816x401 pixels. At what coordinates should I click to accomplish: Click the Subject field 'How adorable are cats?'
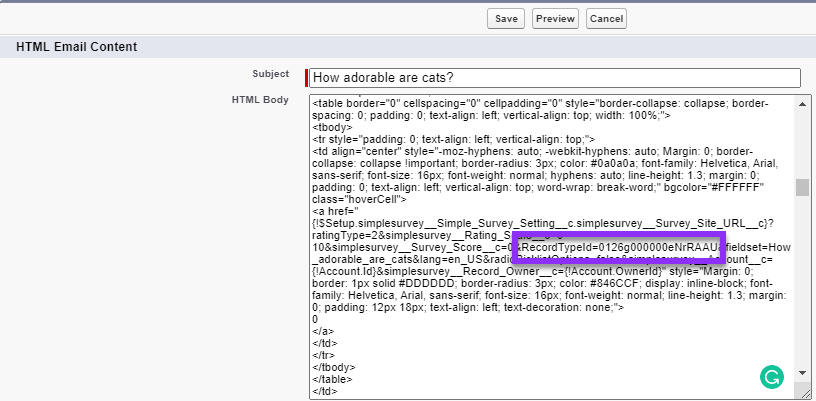coord(555,78)
